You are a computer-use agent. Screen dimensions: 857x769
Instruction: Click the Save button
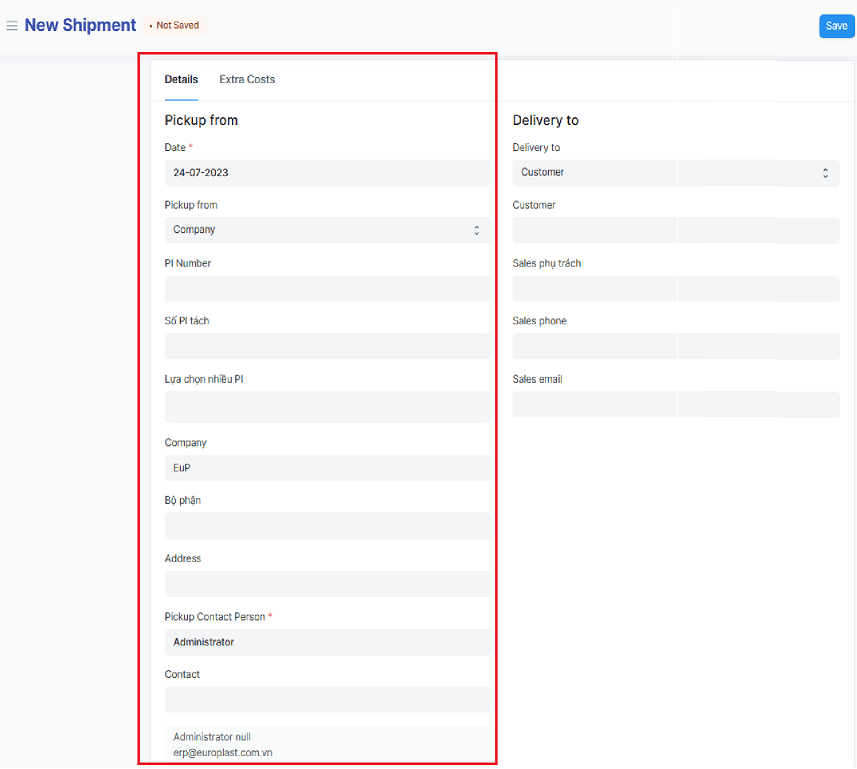coord(836,26)
